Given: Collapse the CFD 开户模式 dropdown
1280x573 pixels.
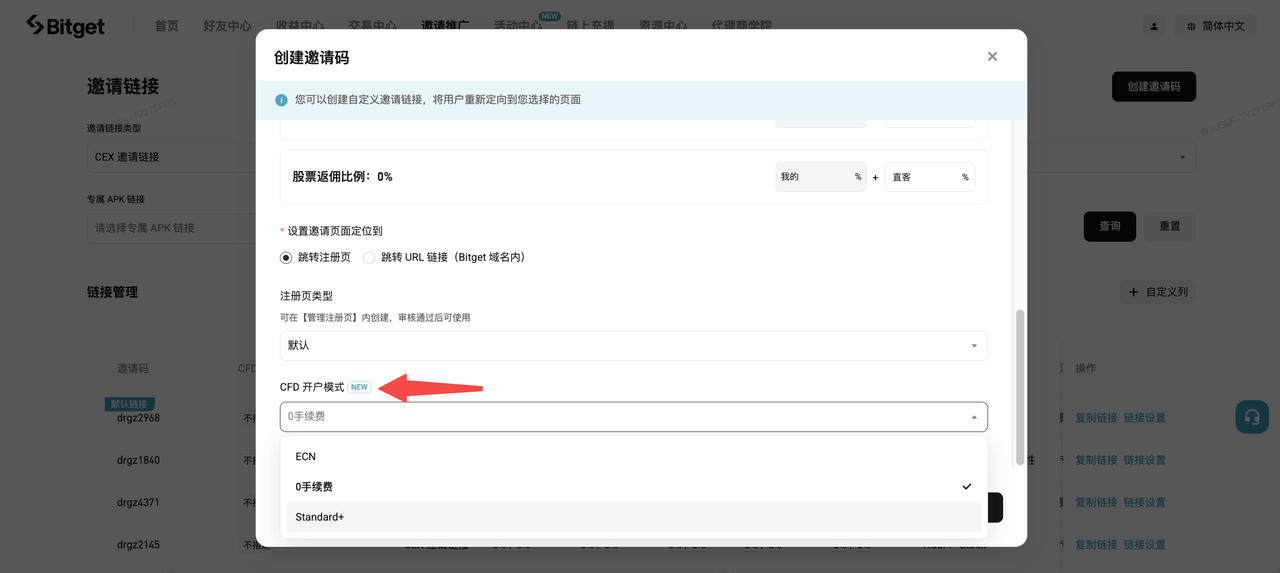Looking at the screenshot, I should (x=633, y=416).
